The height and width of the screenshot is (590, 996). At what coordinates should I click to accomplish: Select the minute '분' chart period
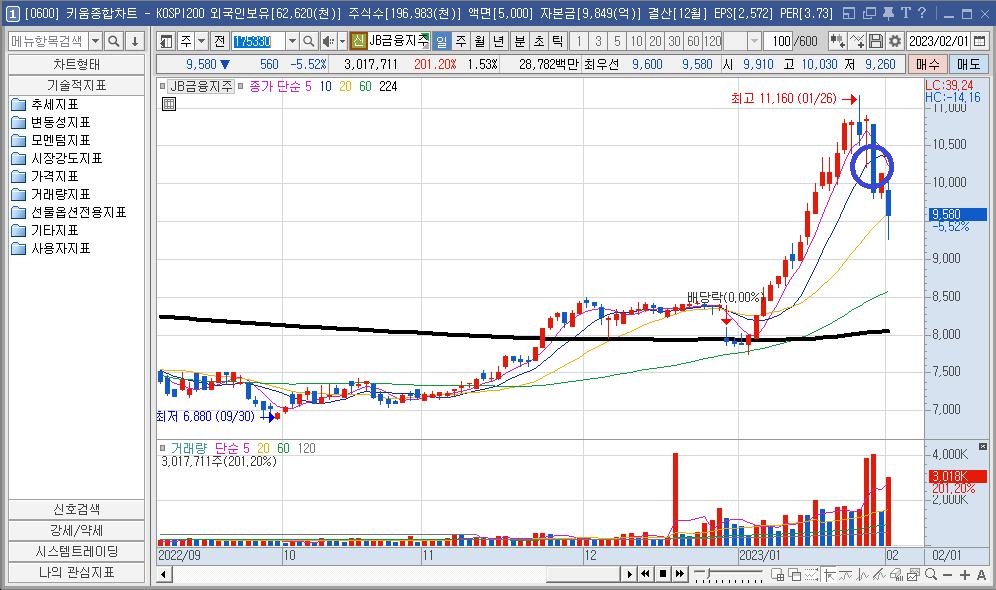pyautogui.click(x=520, y=41)
